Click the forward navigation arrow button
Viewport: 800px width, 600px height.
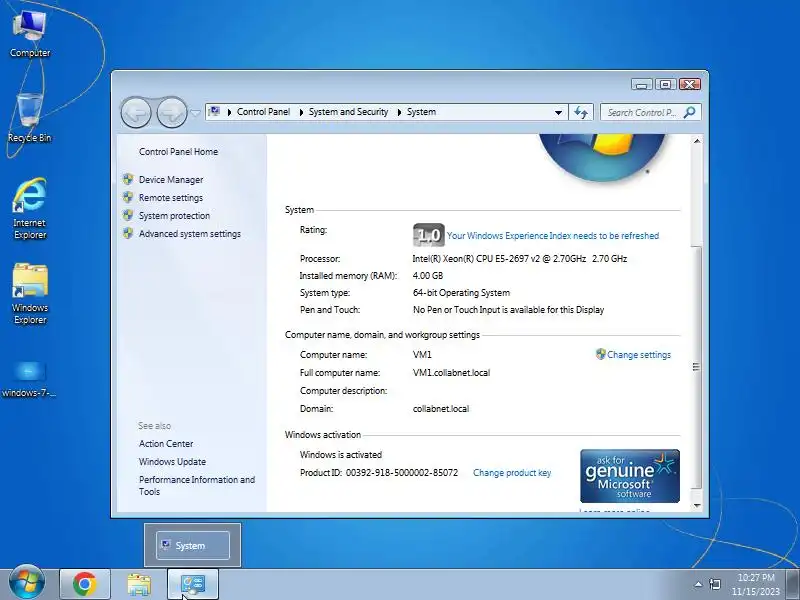tap(171, 112)
